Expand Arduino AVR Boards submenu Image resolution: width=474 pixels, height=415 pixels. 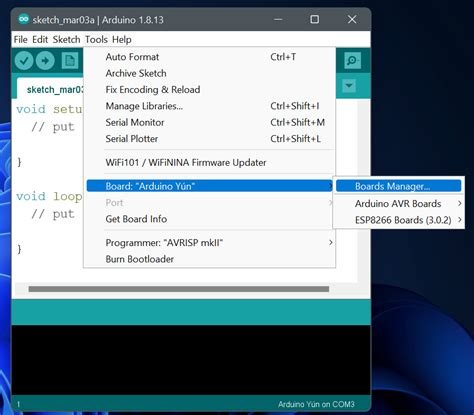(399, 203)
